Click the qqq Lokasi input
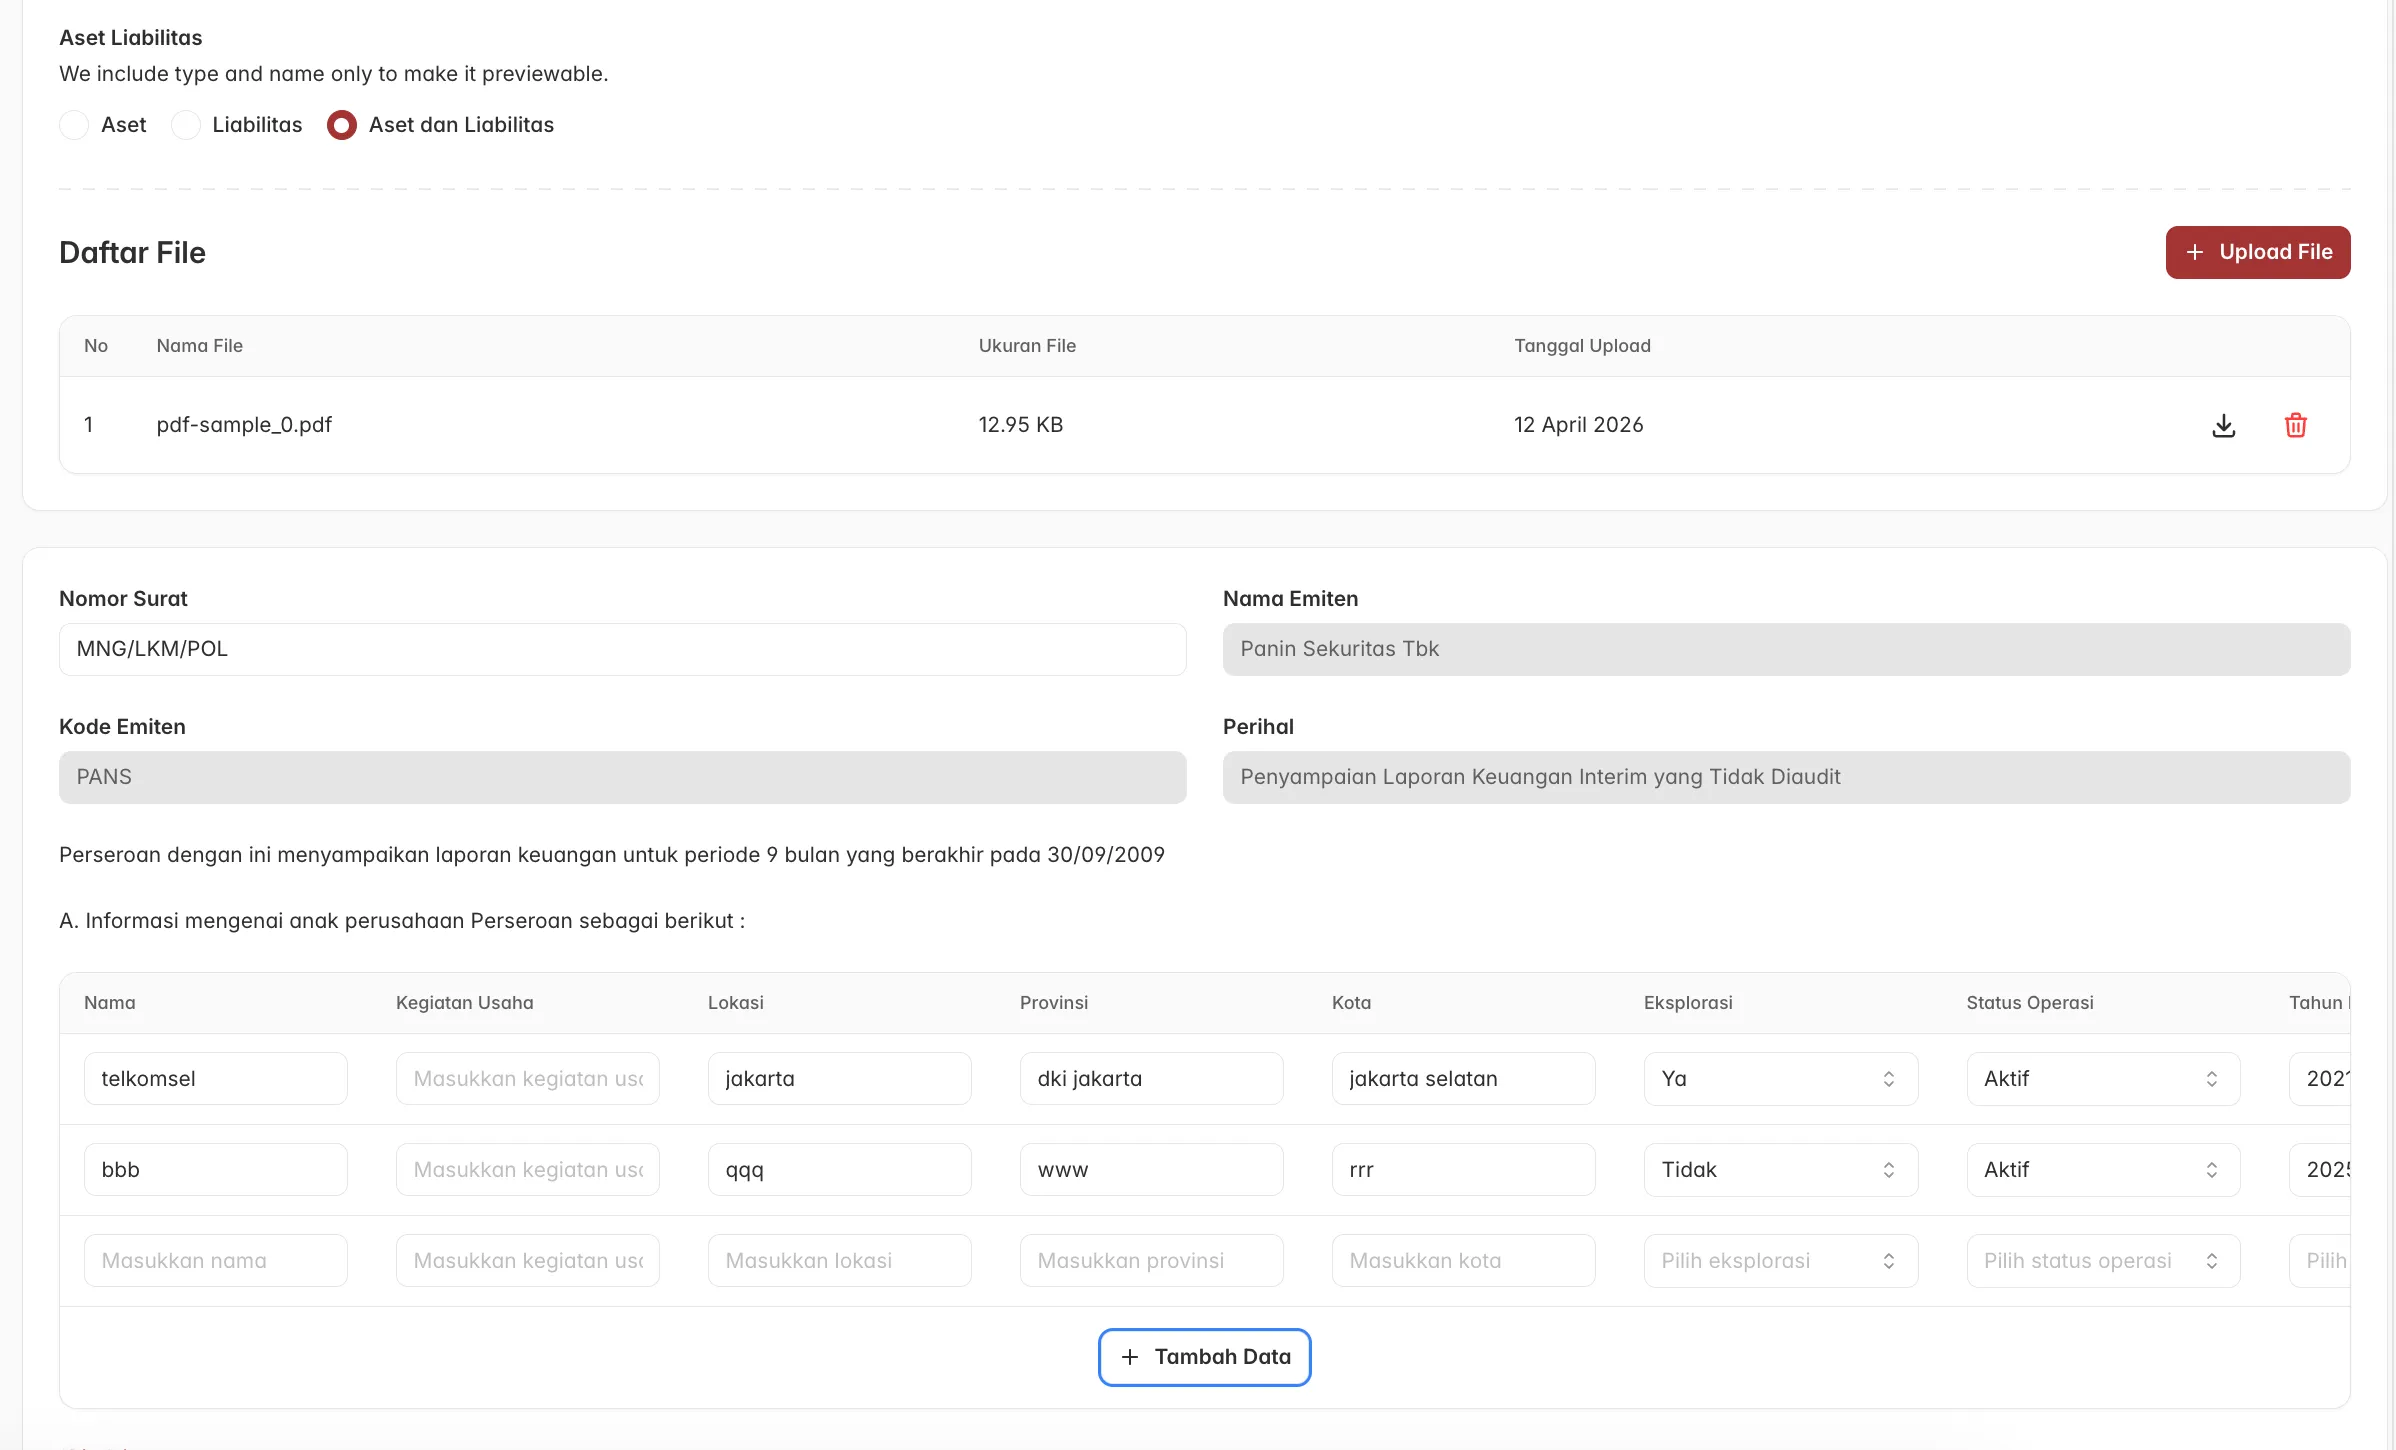The image size is (2396, 1450). (839, 1170)
